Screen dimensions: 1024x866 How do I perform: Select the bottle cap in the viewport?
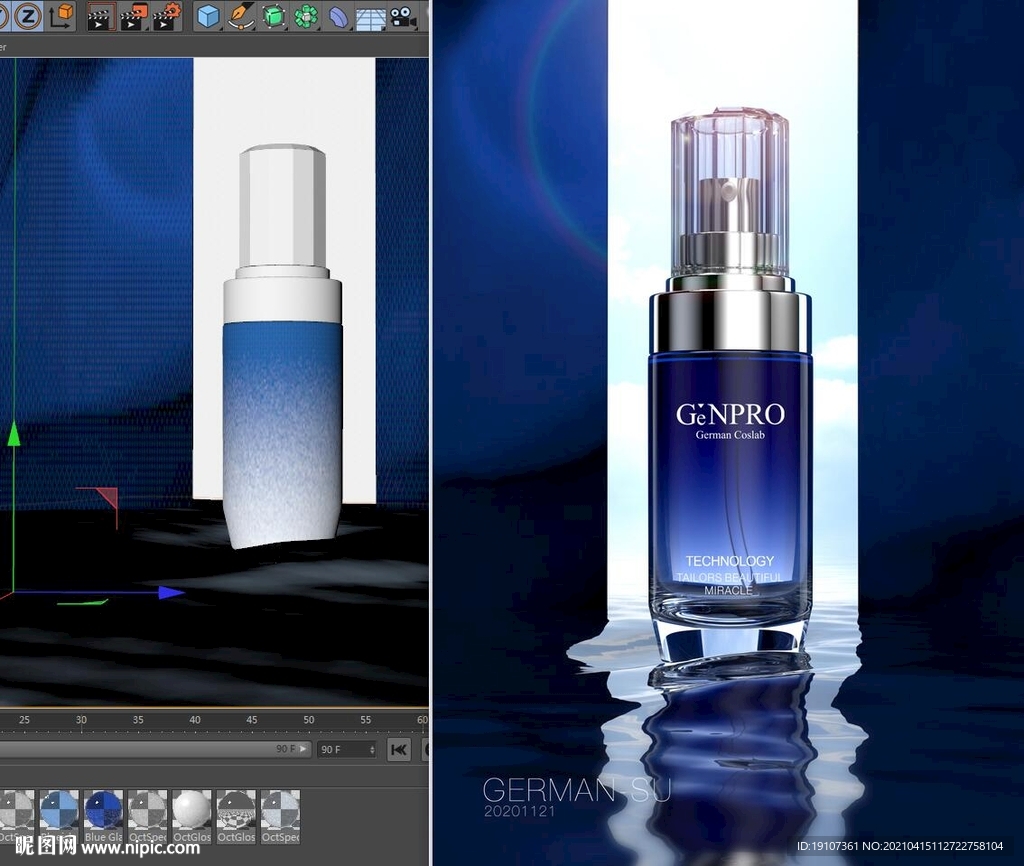(282, 206)
